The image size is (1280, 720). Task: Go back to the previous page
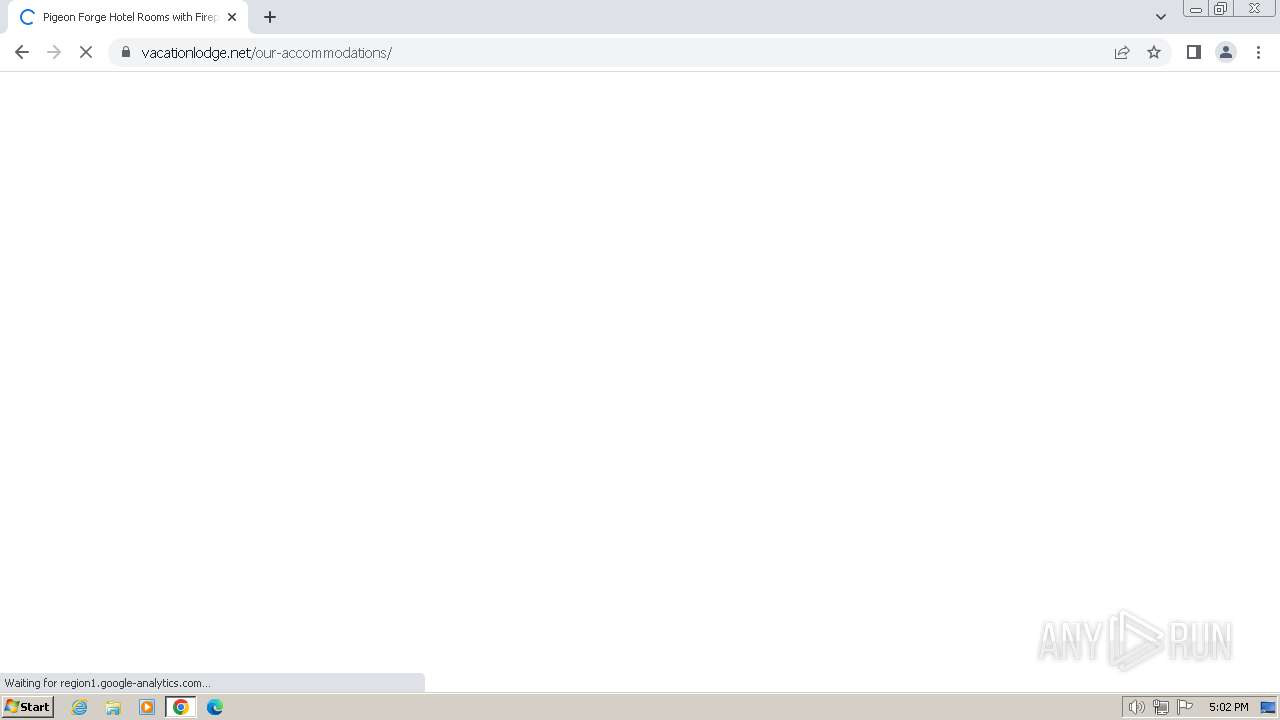(22, 52)
